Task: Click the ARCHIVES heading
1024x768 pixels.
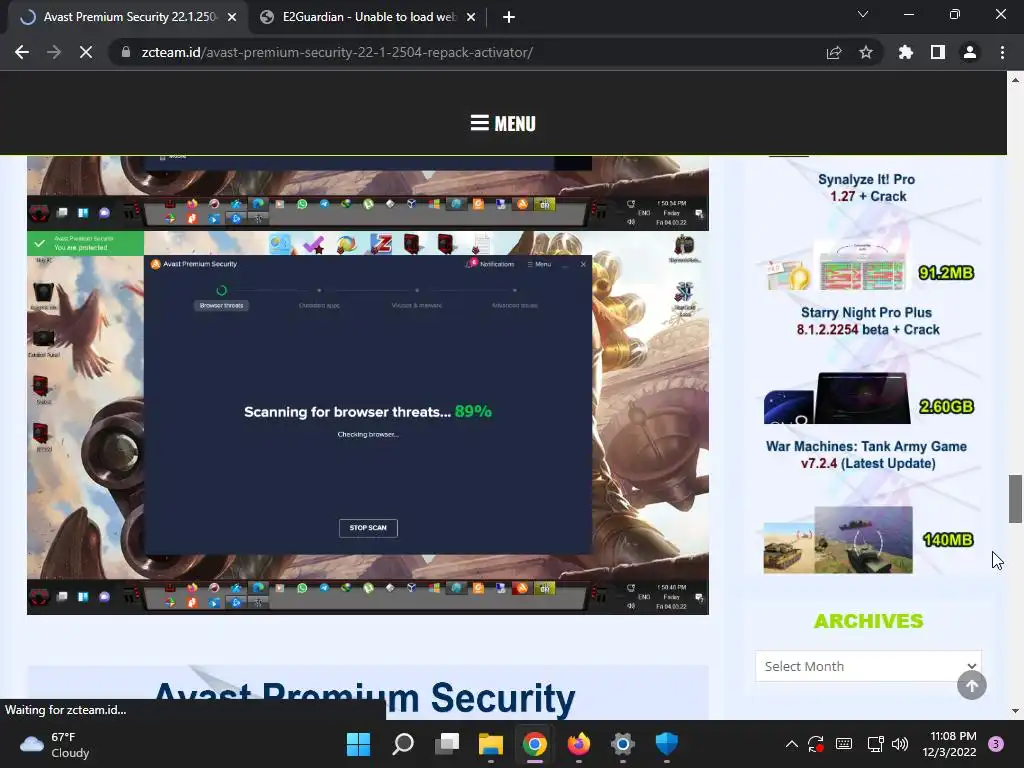Action: coord(868,621)
